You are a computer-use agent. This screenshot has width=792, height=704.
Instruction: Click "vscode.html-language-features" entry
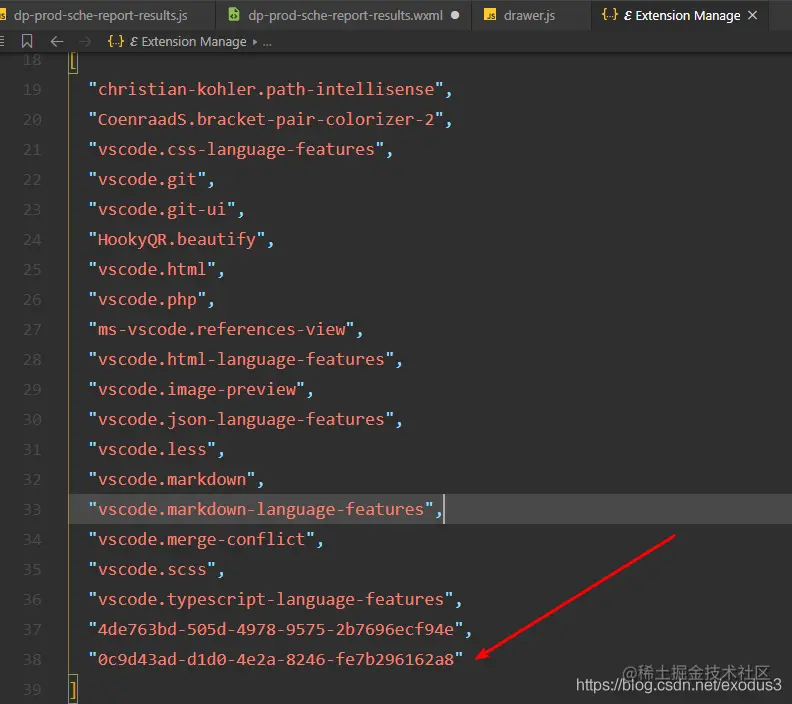click(241, 360)
